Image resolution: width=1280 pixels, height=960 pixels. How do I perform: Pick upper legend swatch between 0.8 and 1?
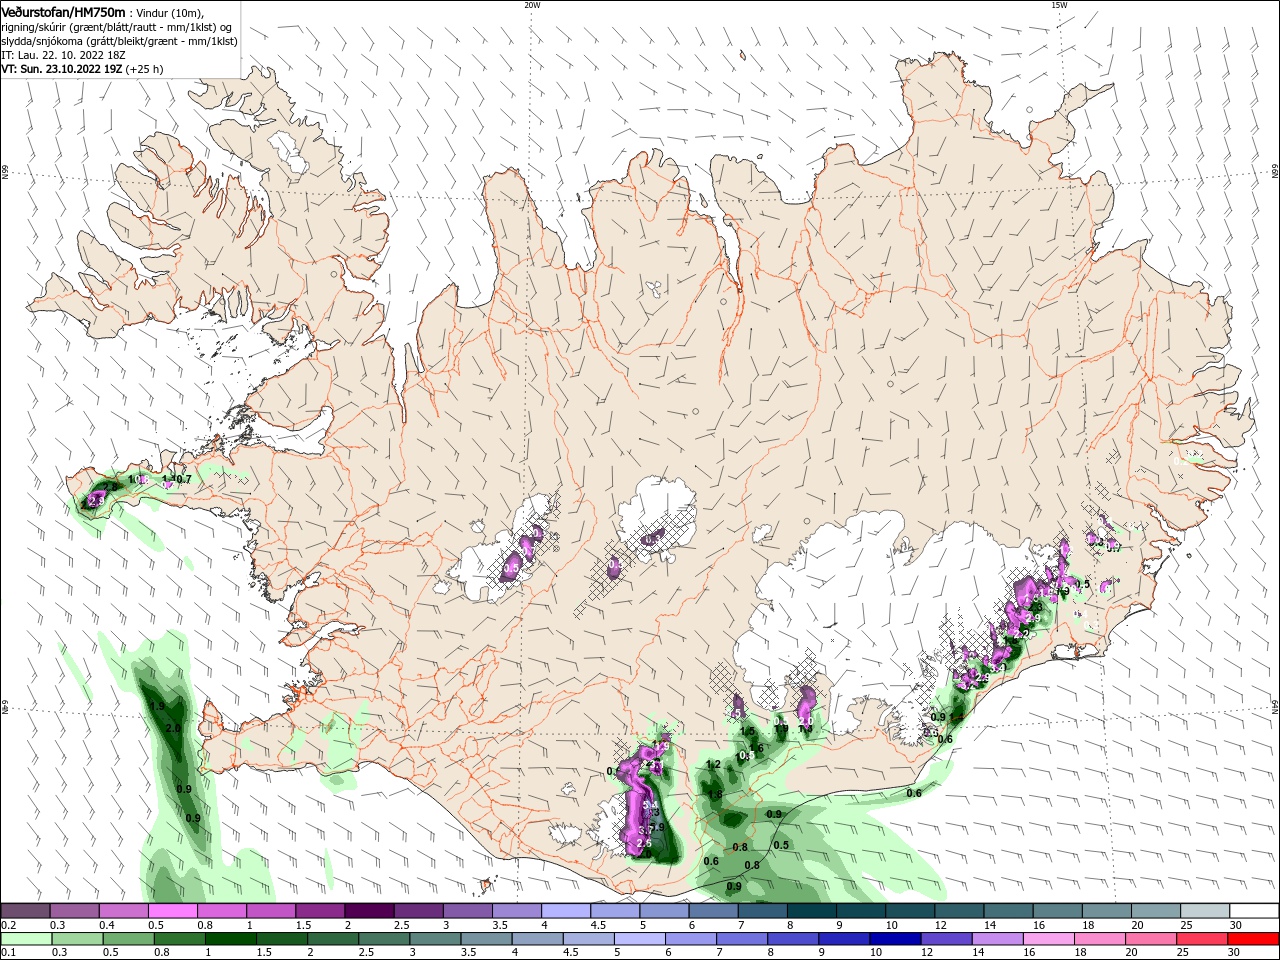click(x=222, y=911)
